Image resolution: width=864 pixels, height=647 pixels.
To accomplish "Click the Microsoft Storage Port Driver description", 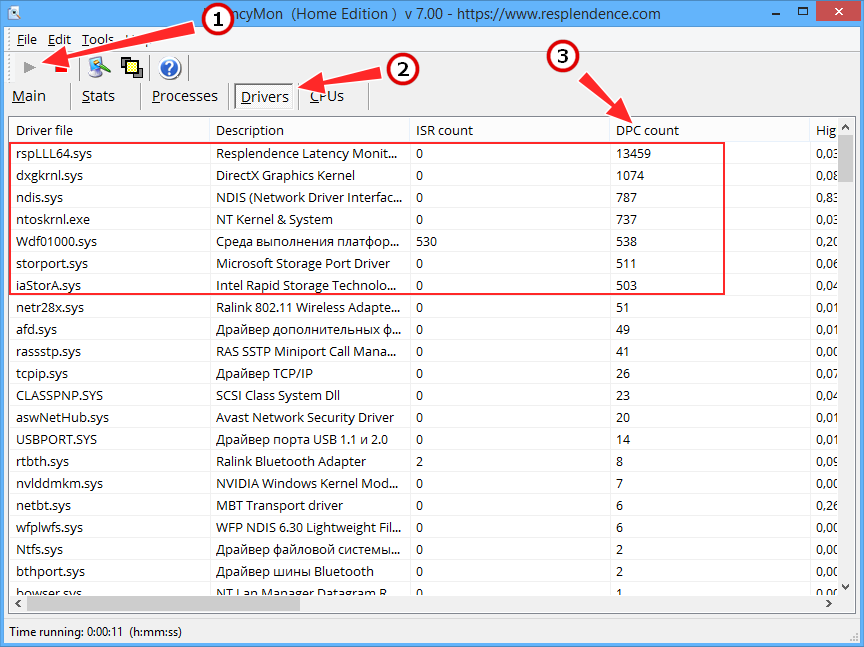I will [303, 263].
